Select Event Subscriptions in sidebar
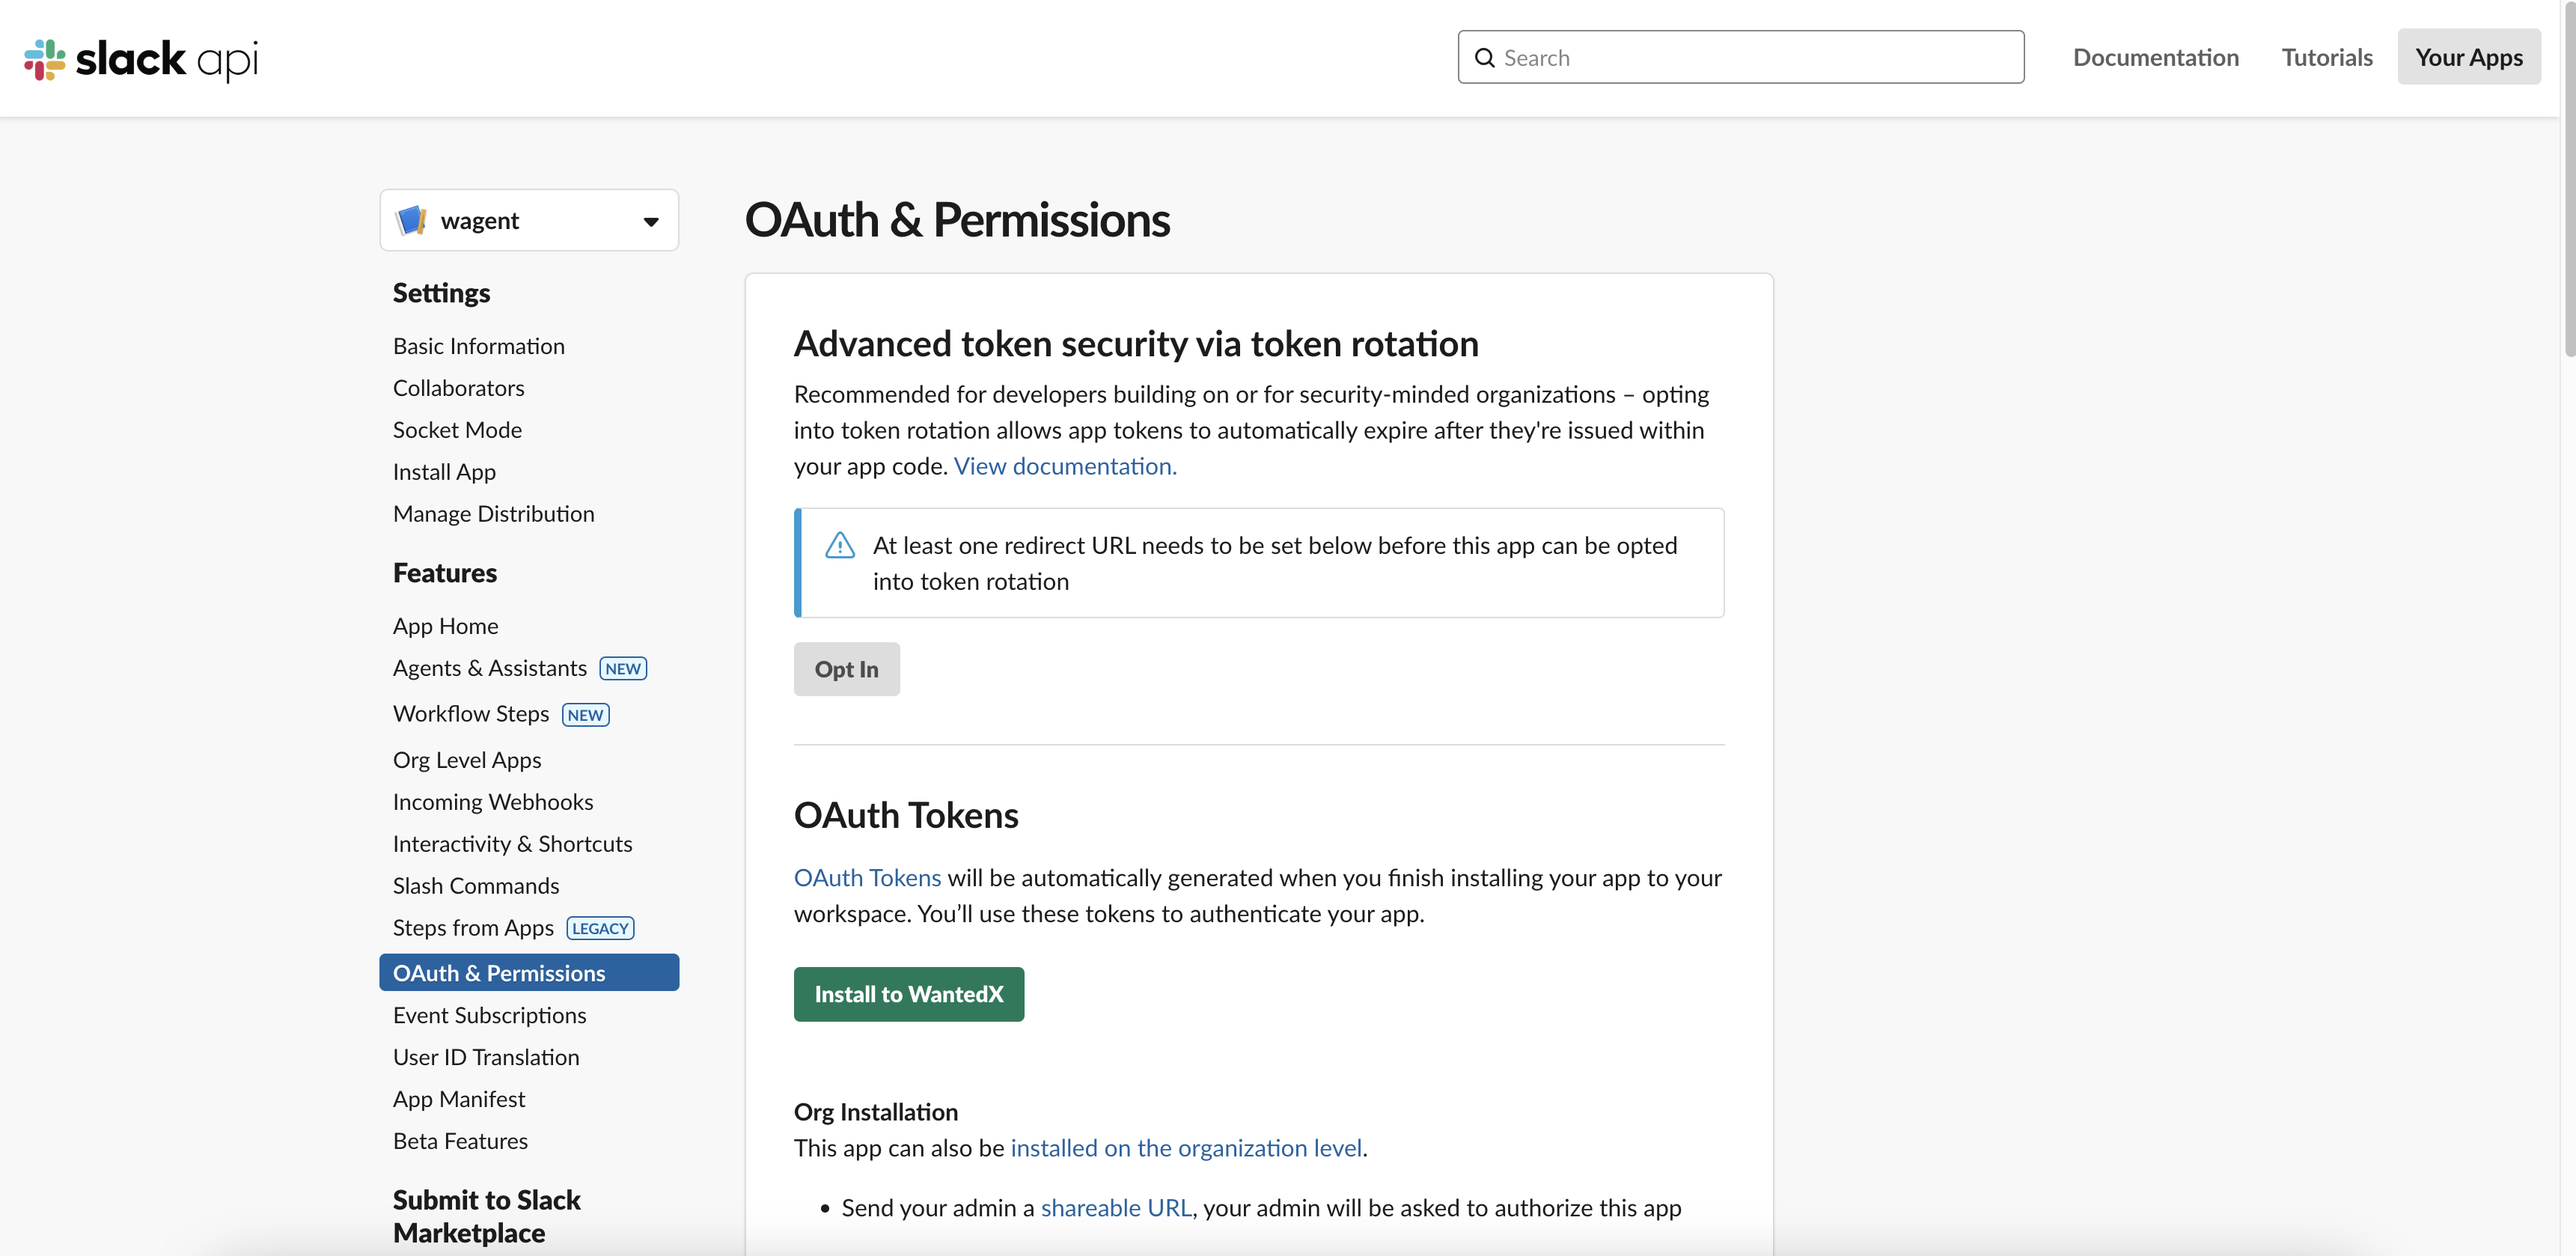Image resolution: width=2576 pixels, height=1256 pixels. (x=489, y=1015)
